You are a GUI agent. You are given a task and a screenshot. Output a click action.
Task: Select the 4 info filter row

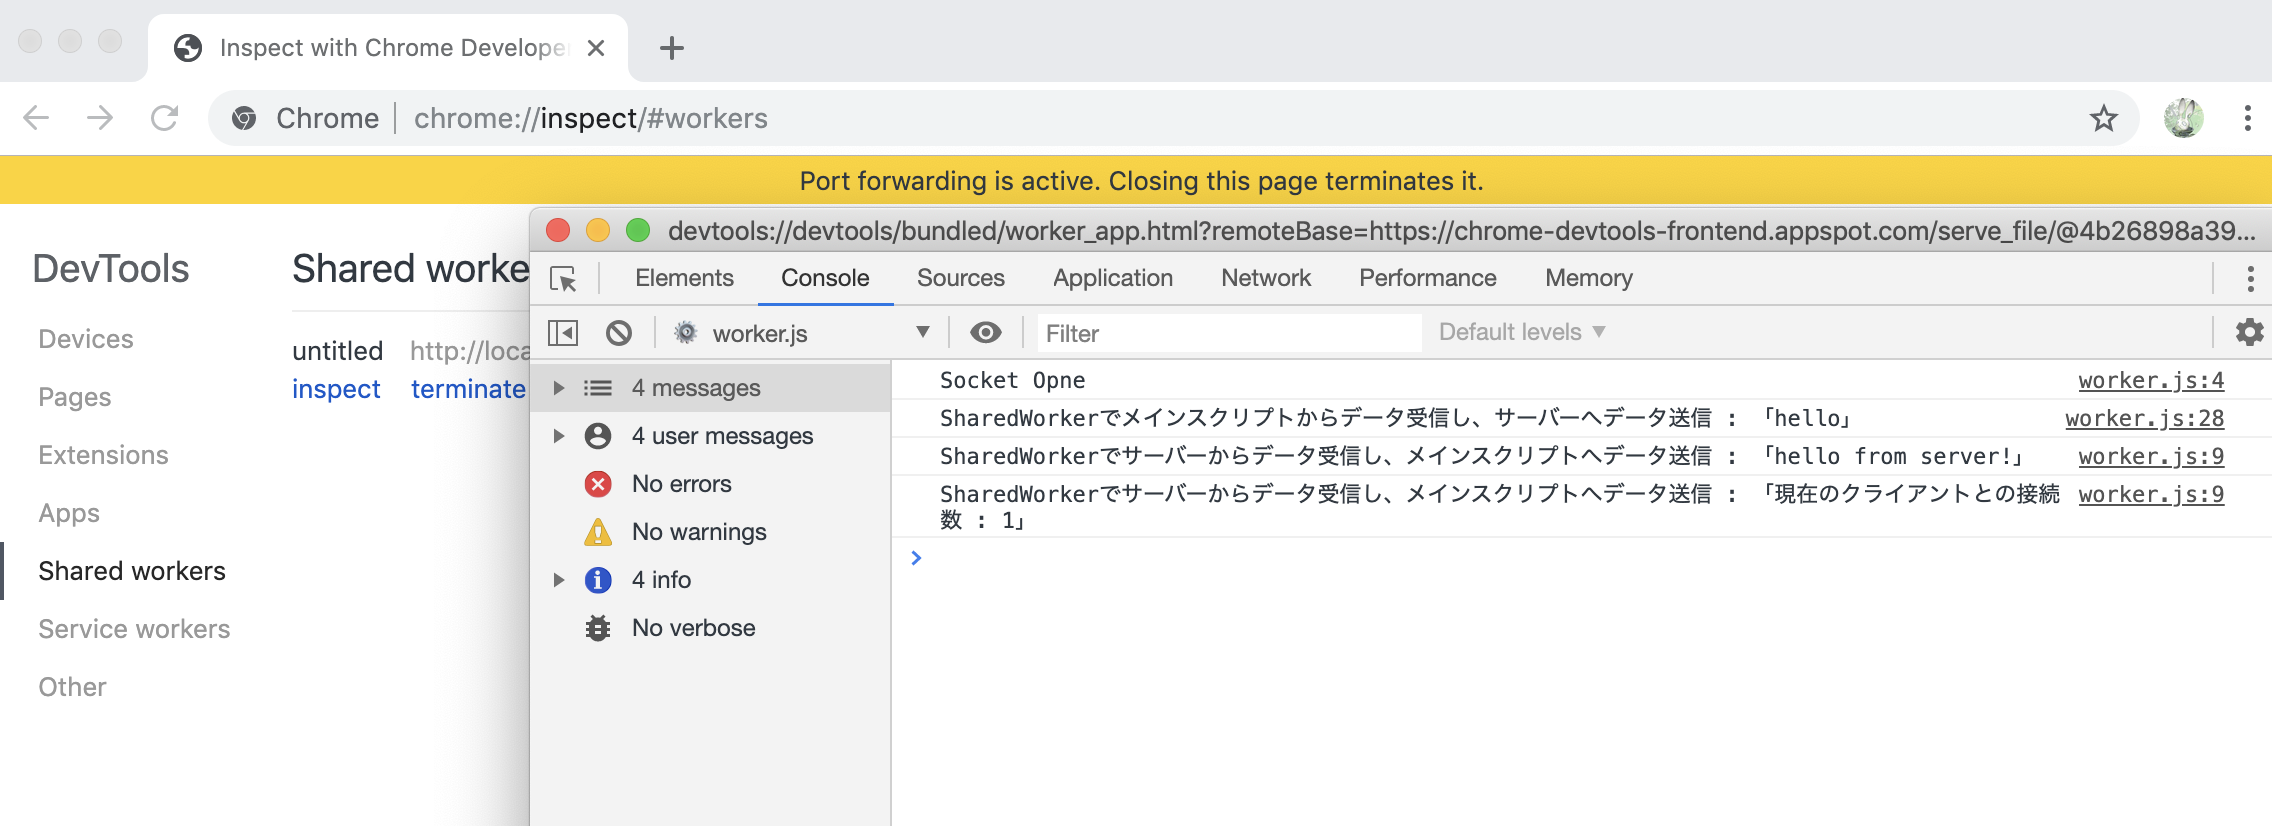click(710, 580)
